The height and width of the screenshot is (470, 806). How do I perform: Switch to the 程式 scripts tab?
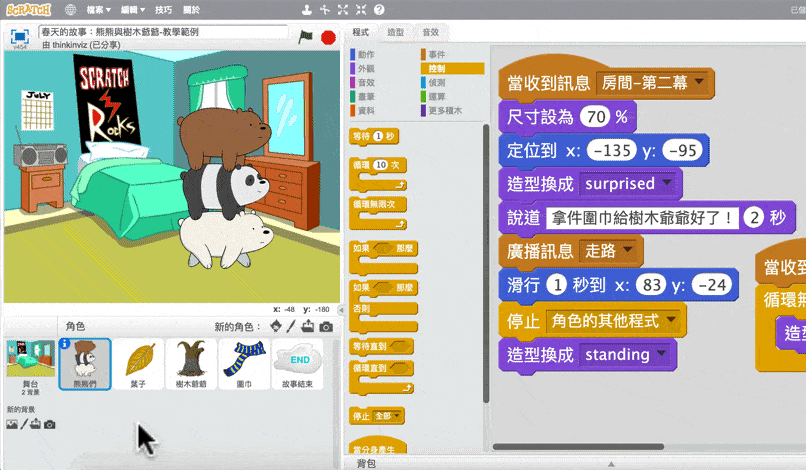pos(360,32)
